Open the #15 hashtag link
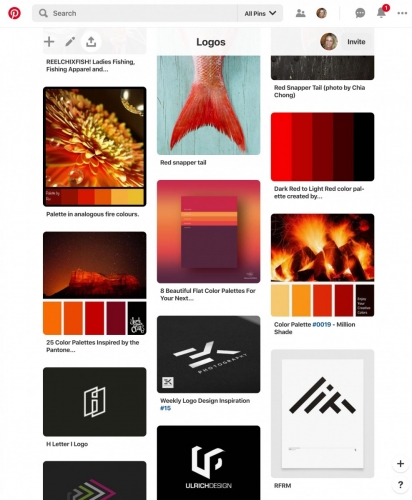 tap(165, 408)
